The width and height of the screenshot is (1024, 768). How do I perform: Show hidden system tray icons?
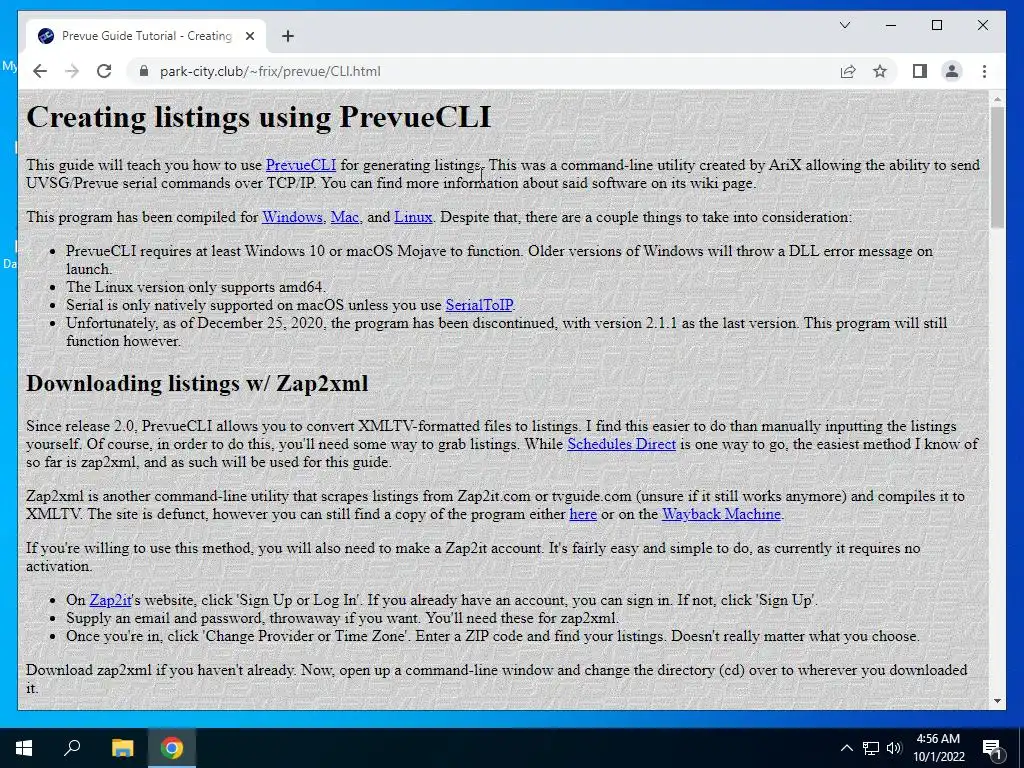point(846,748)
